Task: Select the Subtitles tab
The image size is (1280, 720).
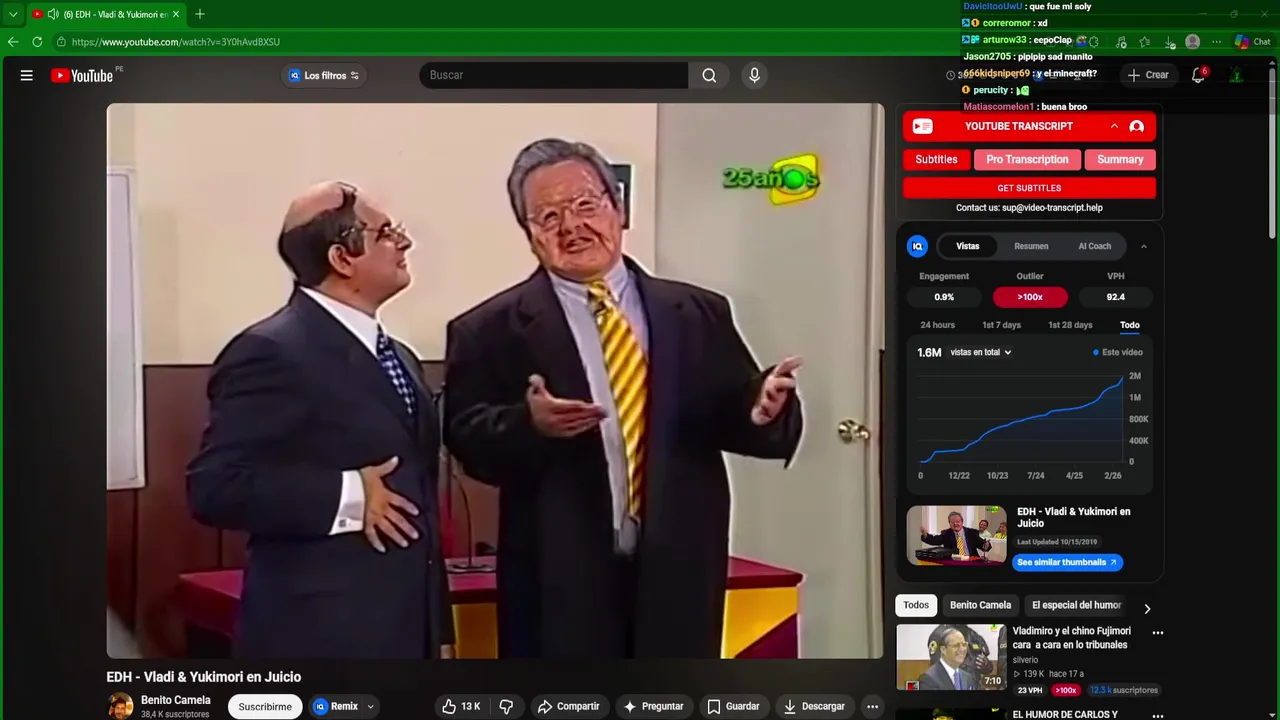Action: [936, 159]
